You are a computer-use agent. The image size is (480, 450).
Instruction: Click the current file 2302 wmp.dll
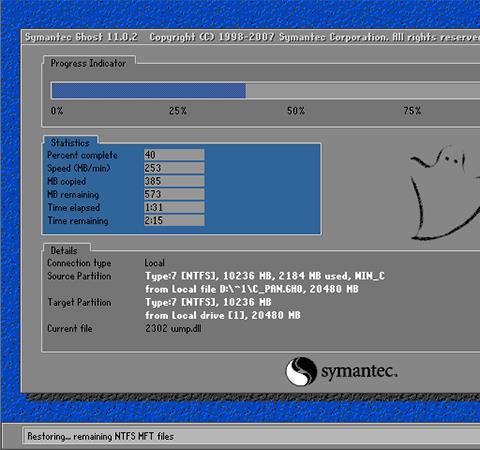(x=173, y=329)
